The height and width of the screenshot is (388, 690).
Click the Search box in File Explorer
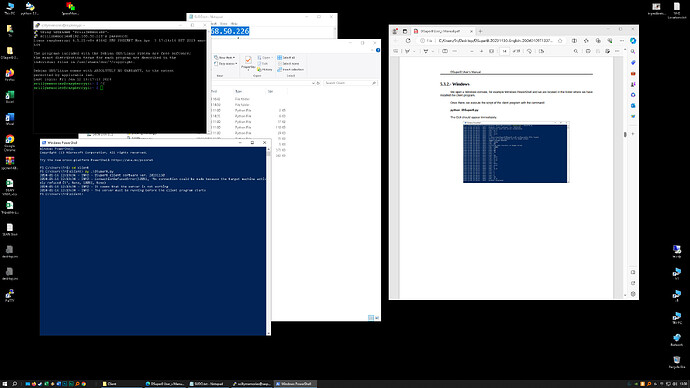coord(350,83)
